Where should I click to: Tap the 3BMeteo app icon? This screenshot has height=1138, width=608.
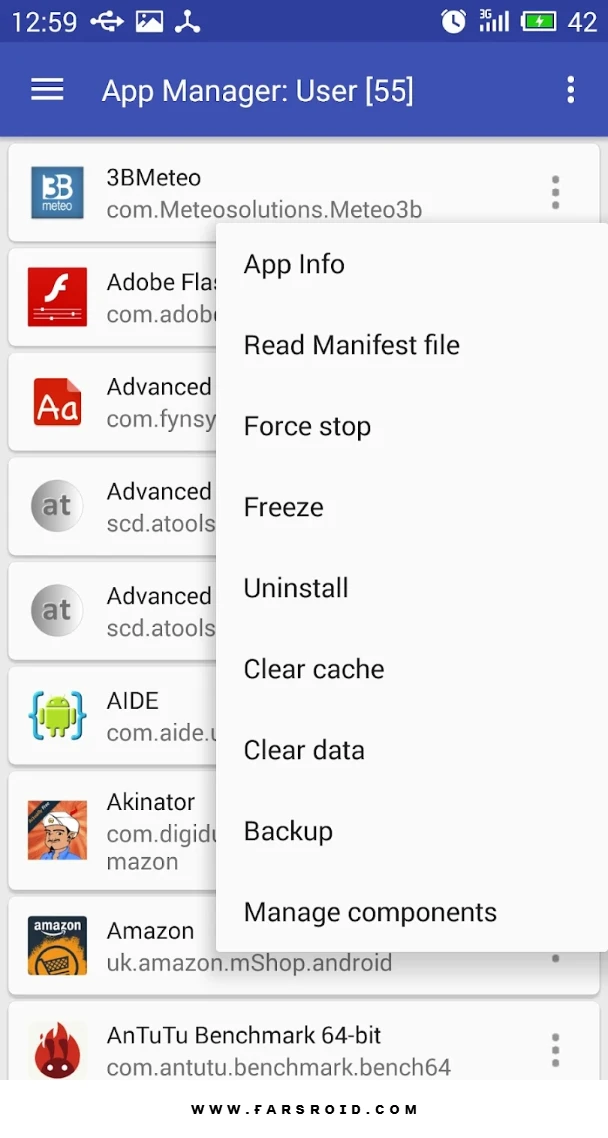pos(57,192)
